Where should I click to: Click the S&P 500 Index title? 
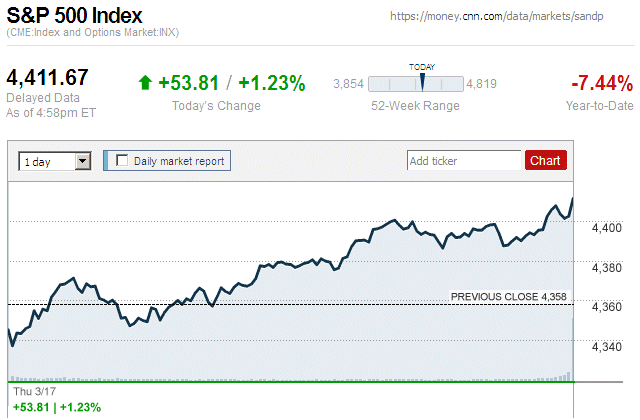point(74,16)
